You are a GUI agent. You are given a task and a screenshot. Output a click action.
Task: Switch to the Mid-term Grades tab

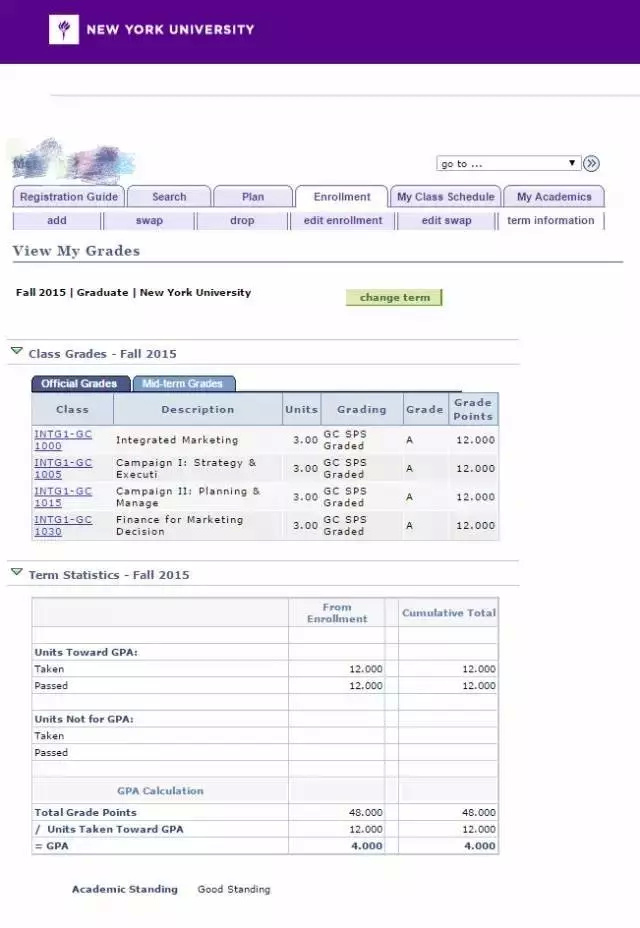coord(183,384)
